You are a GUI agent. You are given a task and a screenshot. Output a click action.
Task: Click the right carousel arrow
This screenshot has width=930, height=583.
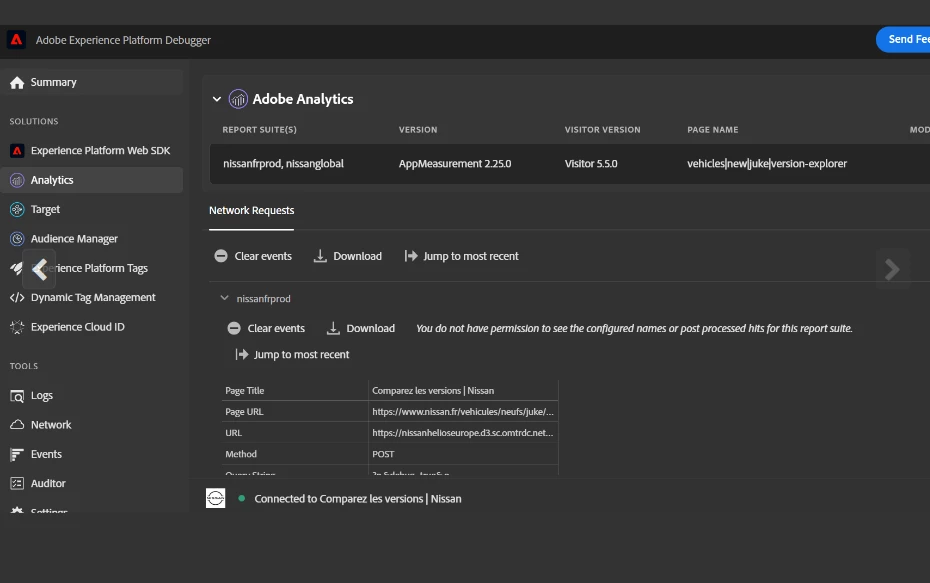(x=893, y=269)
